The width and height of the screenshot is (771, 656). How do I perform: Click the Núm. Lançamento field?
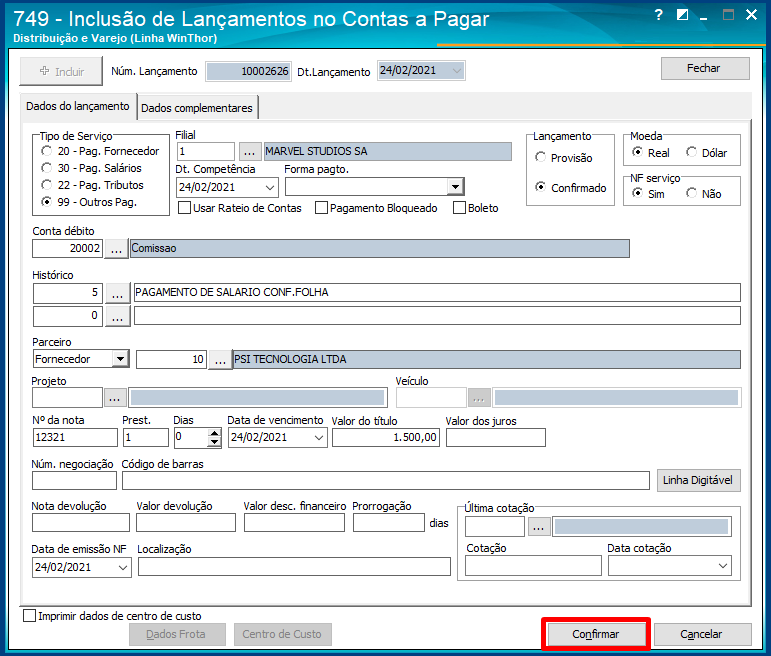(x=248, y=71)
